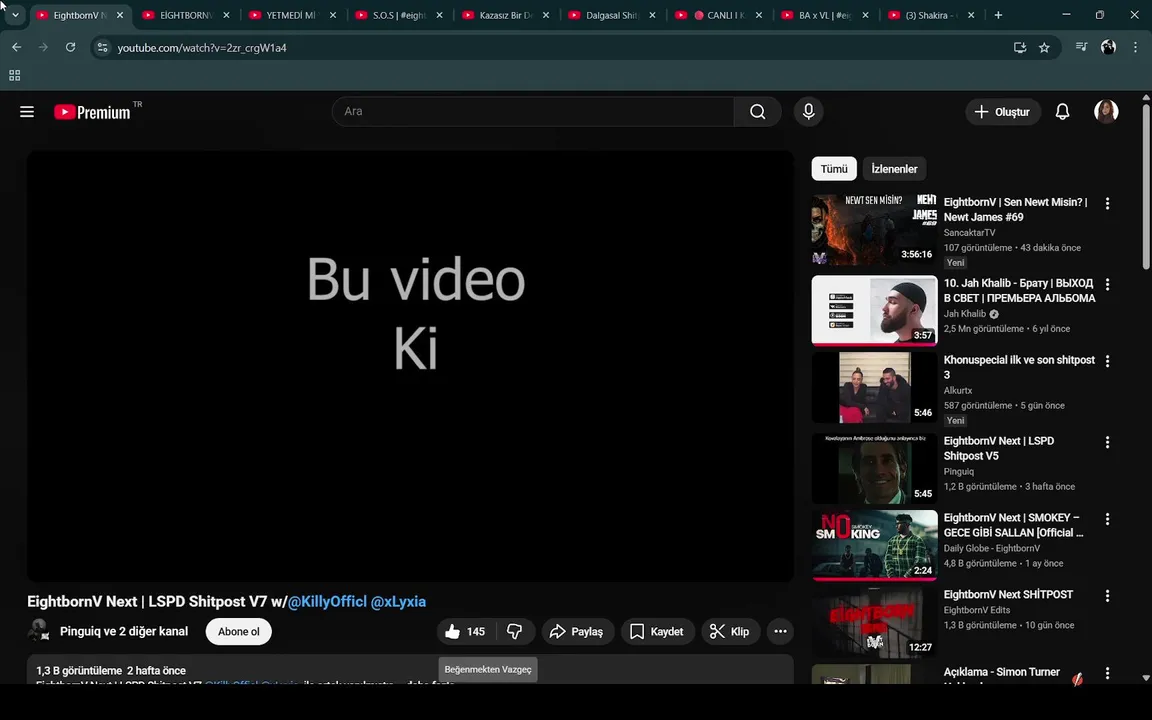Switch to the (3) Shakira browser tab

pos(931,15)
